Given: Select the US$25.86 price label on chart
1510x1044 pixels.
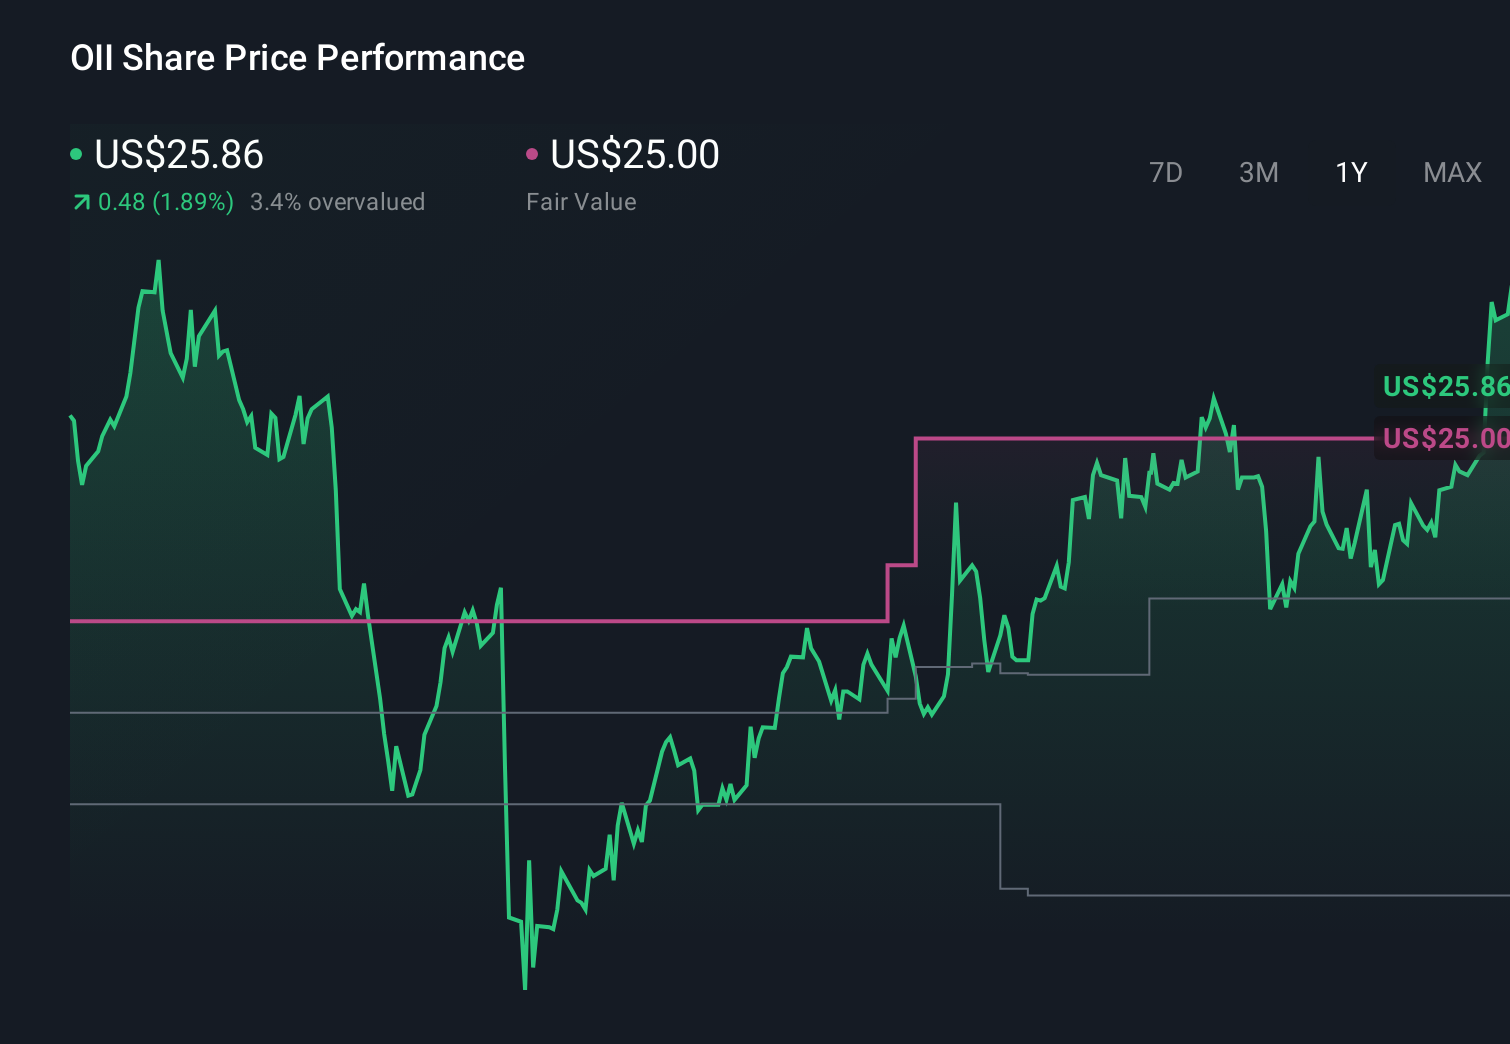Looking at the screenshot, I should pos(1444,387).
